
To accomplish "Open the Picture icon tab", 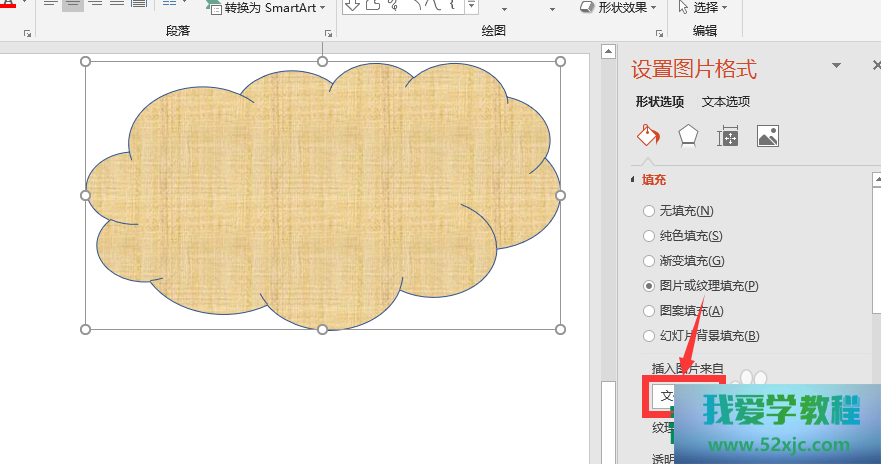I will (x=767, y=137).
